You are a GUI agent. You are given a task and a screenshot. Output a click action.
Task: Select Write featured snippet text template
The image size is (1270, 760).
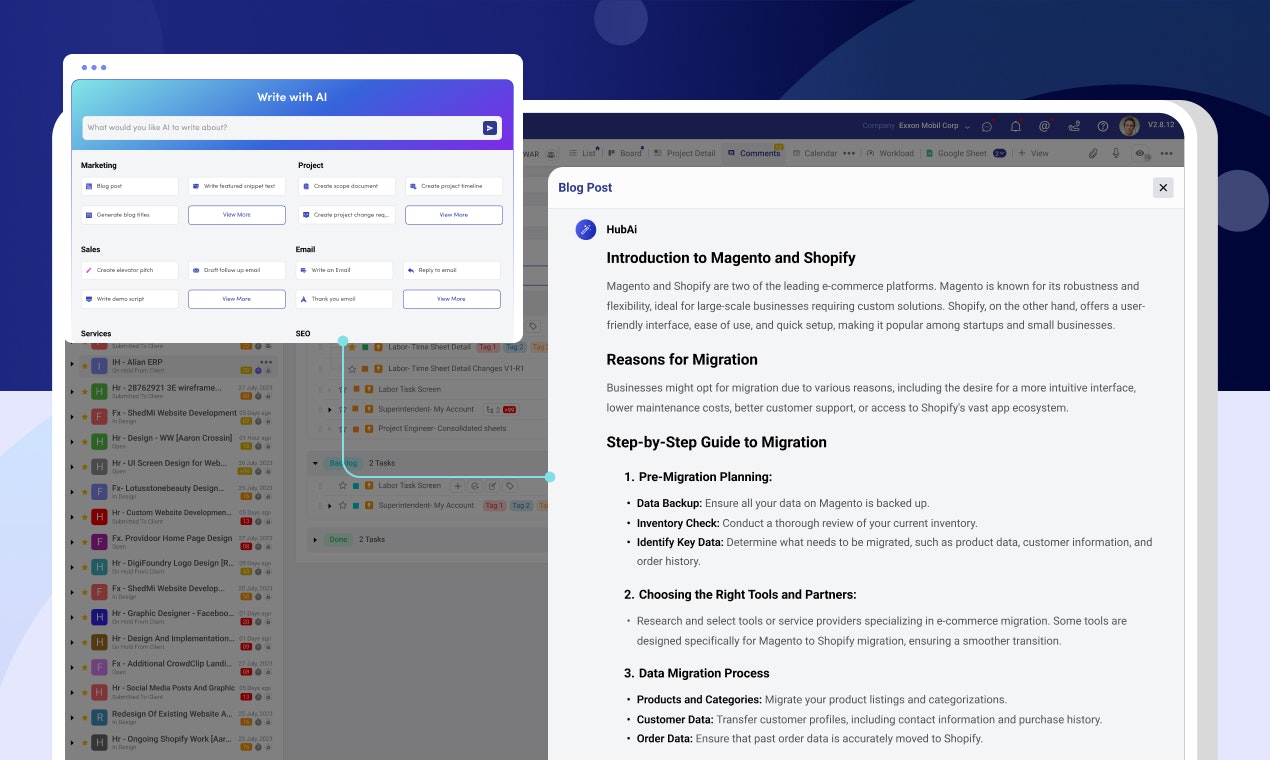pos(237,186)
